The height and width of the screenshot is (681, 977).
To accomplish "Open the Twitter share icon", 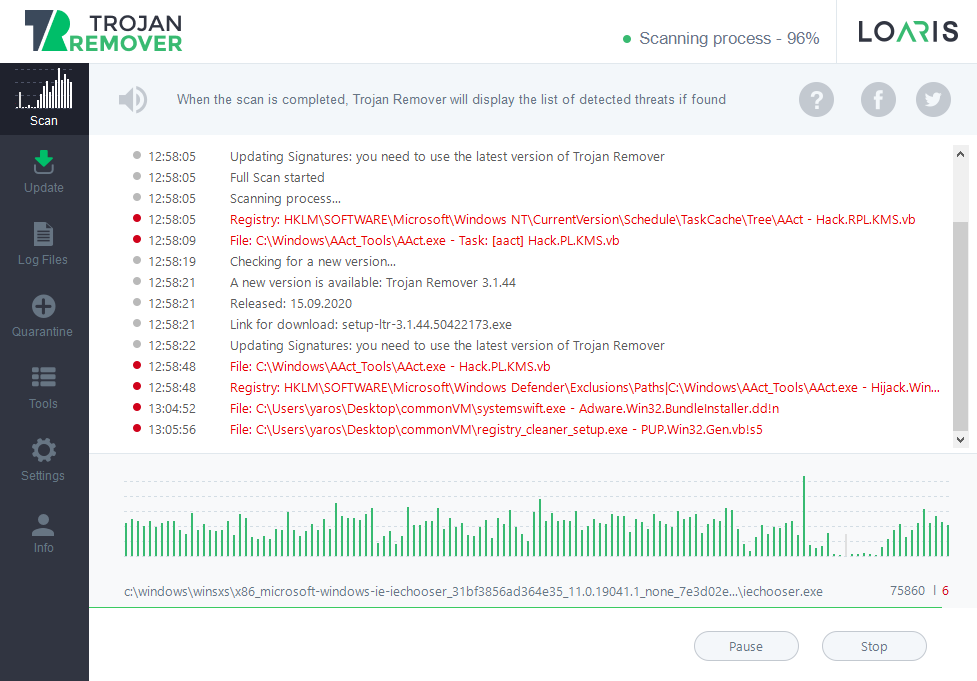I will [933, 100].
